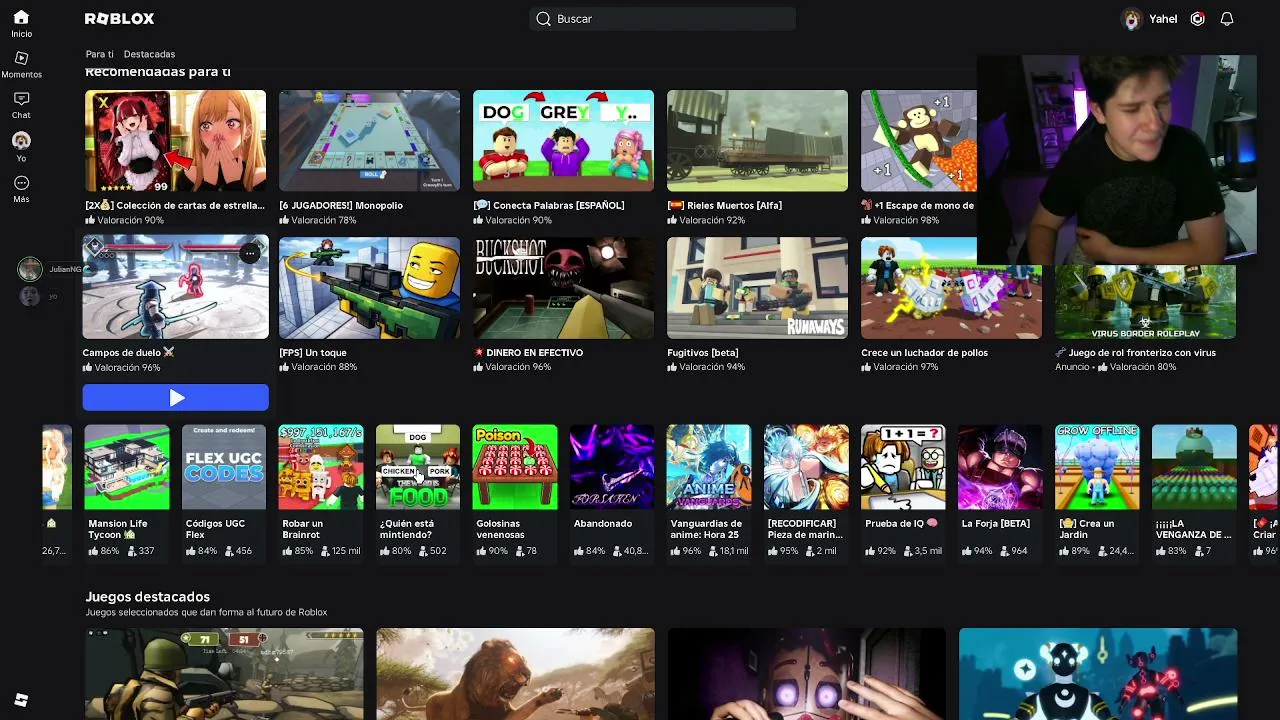
Task: Open the Rieles Muertos train thumbnail
Action: coord(757,141)
